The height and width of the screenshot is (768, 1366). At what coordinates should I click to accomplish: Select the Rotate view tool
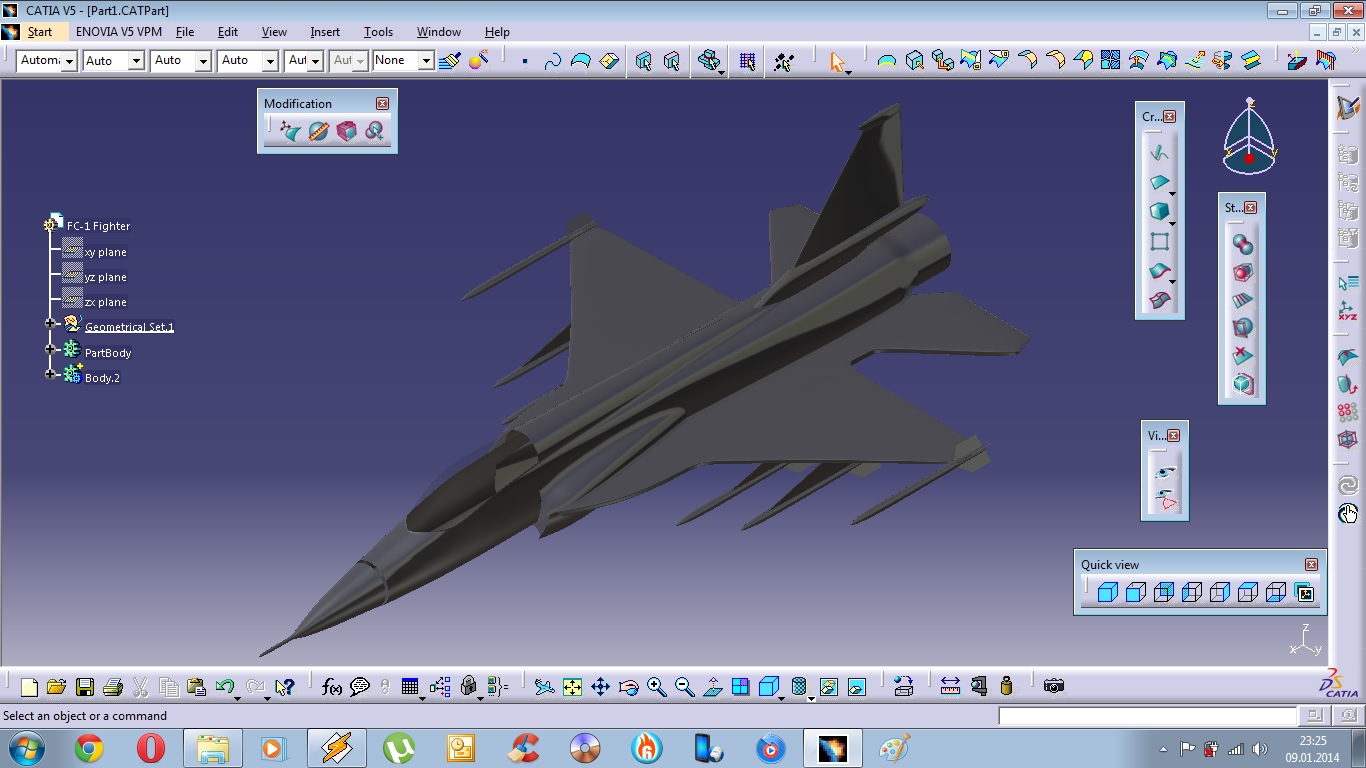[628, 687]
